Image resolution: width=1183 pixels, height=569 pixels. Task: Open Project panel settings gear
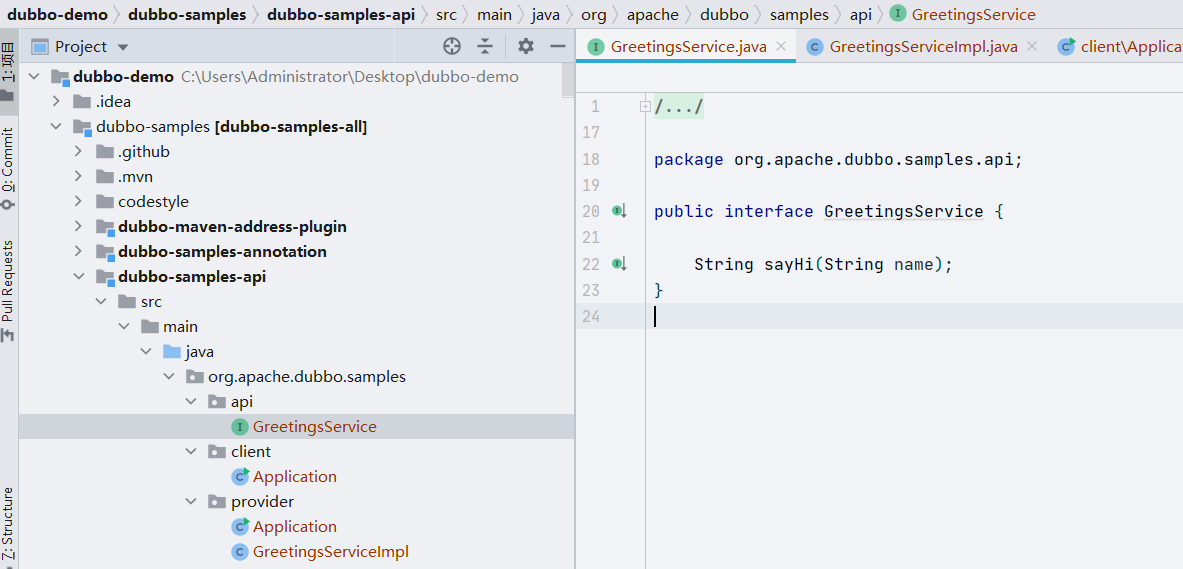(x=526, y=47)
